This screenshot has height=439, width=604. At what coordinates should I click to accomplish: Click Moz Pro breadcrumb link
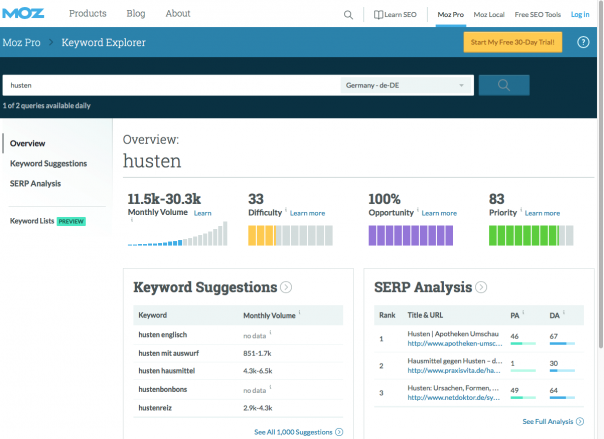22,42
